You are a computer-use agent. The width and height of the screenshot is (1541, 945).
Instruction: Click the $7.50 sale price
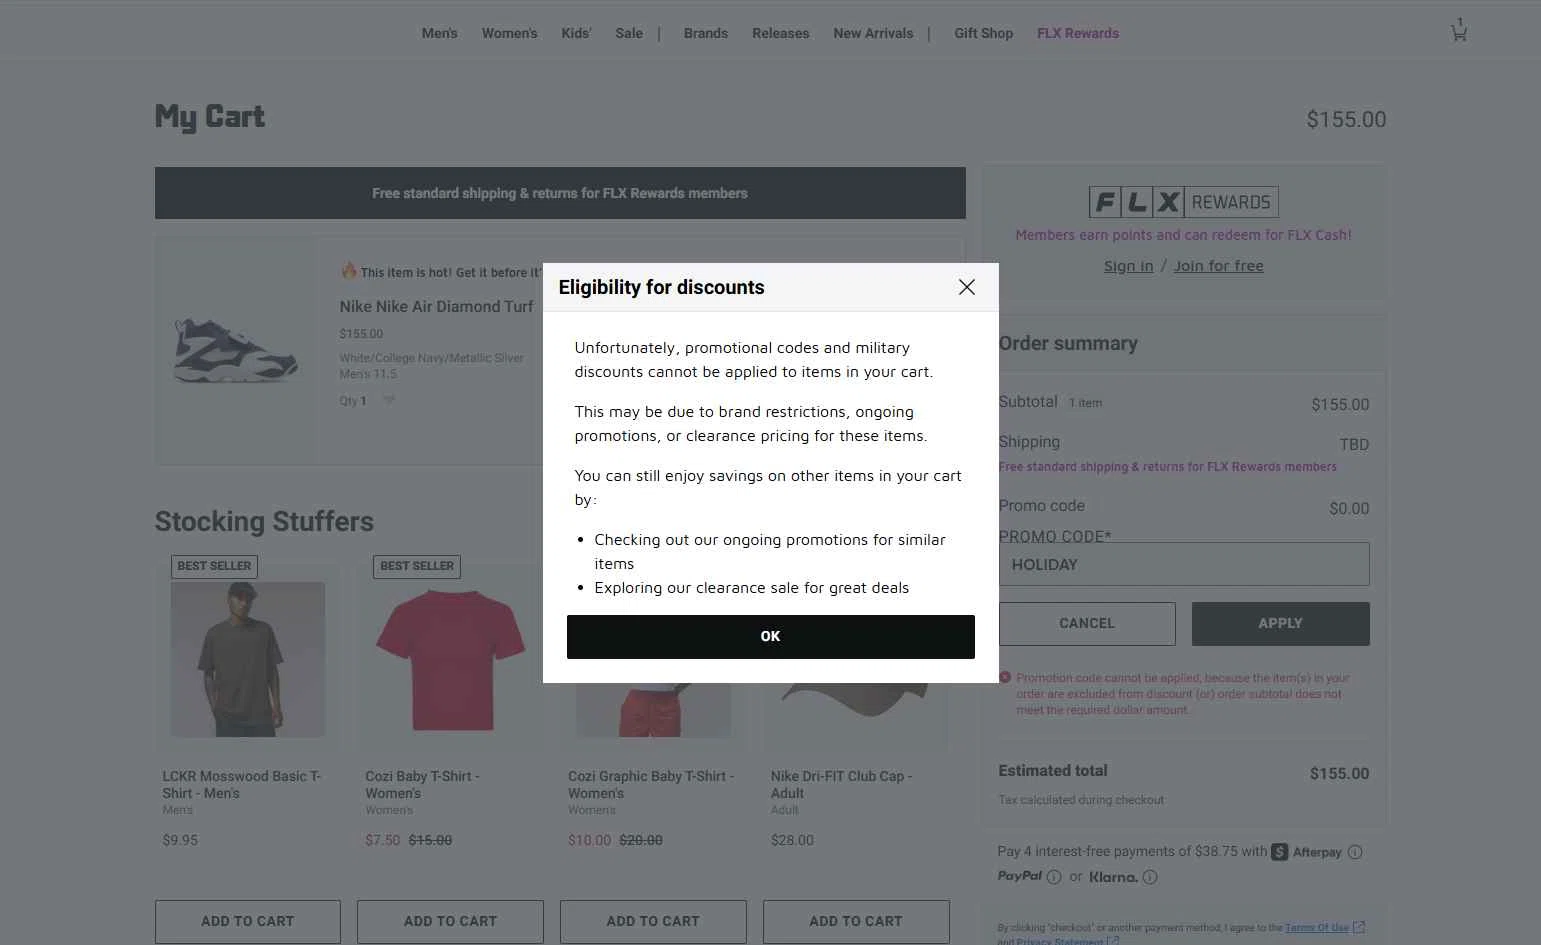point(383,840)
